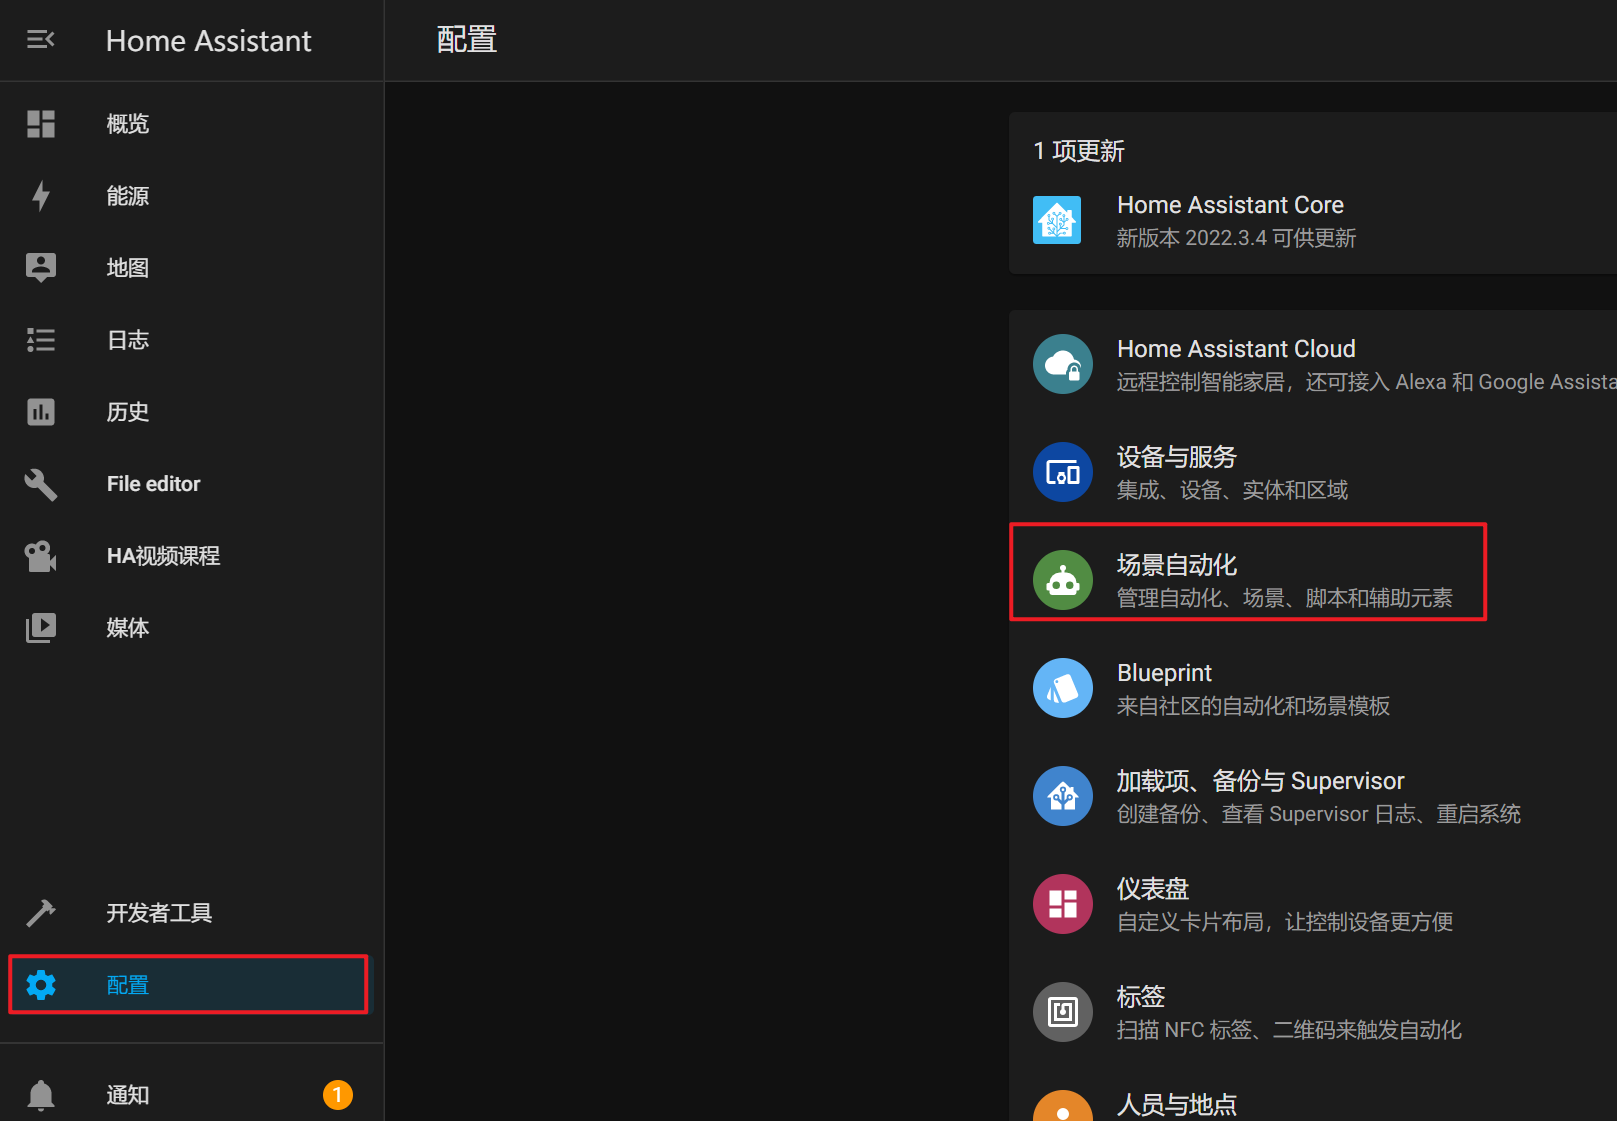This screenshot has width=1617, height=1121.
Task: Click the Developer tools hammer icon
Action: click(41, 913)
